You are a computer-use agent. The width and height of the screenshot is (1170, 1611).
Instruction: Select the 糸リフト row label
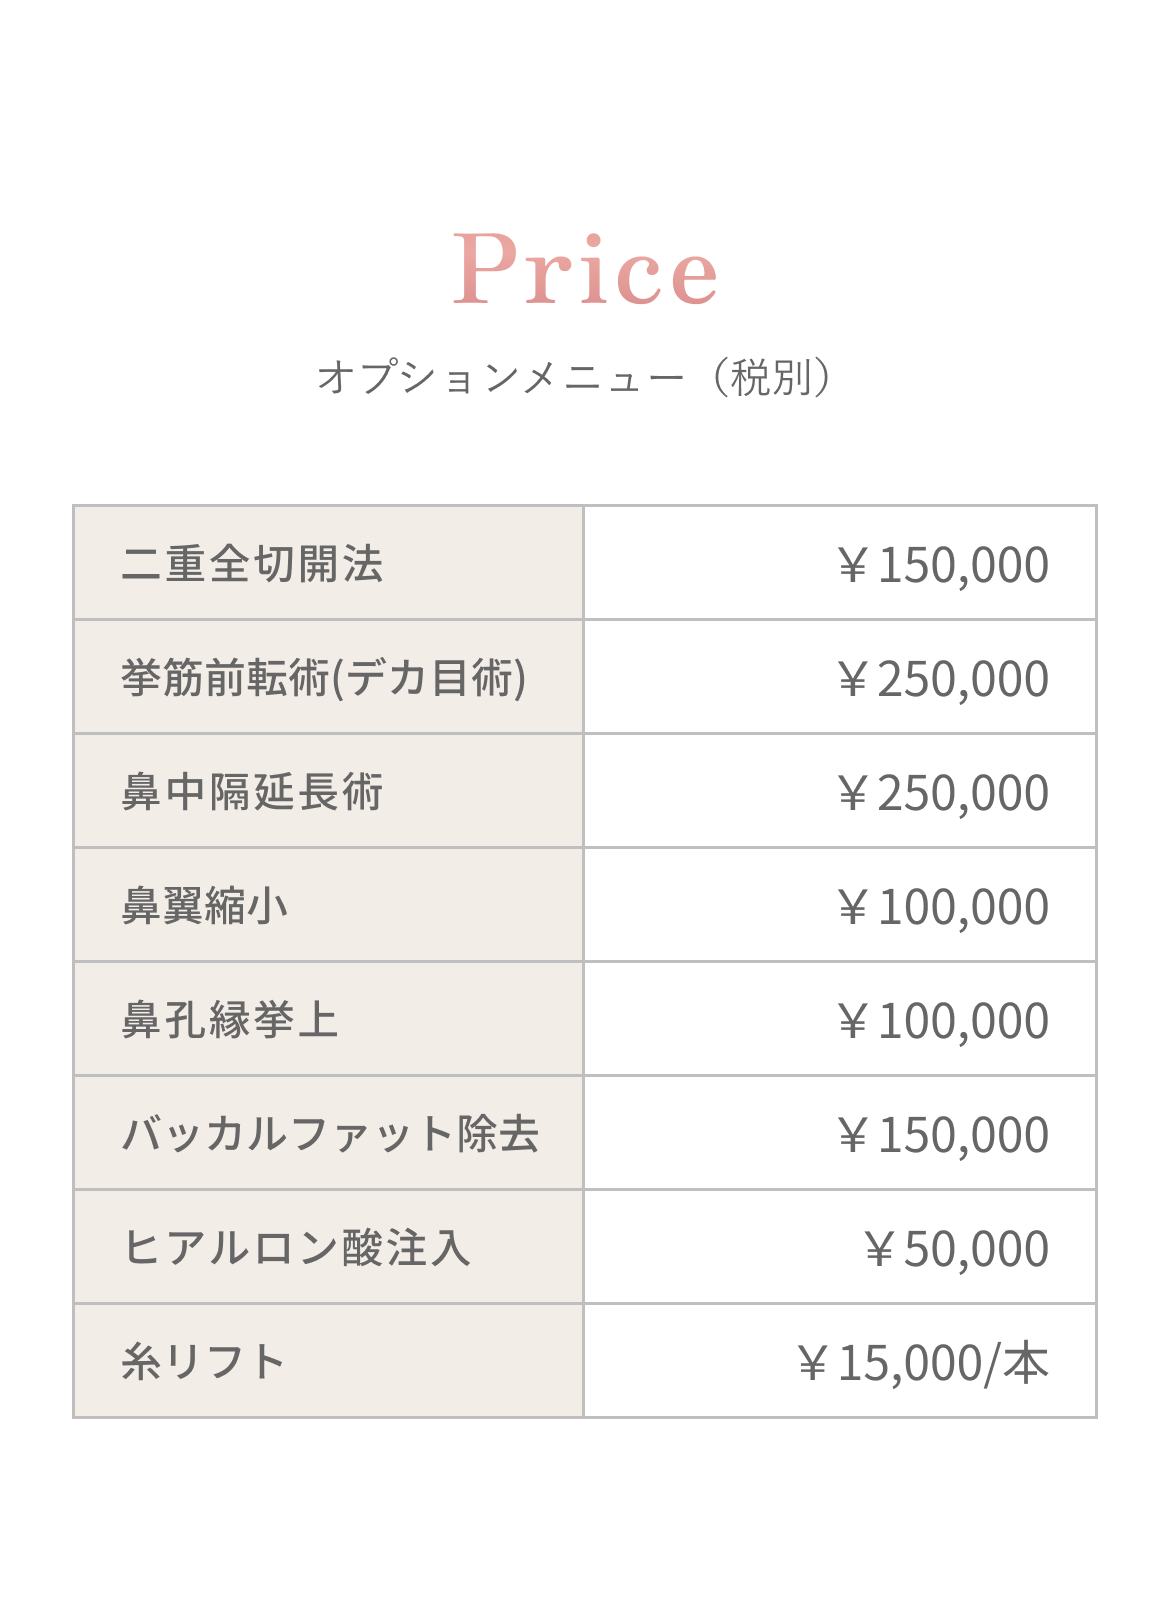tap(204, 1362)
